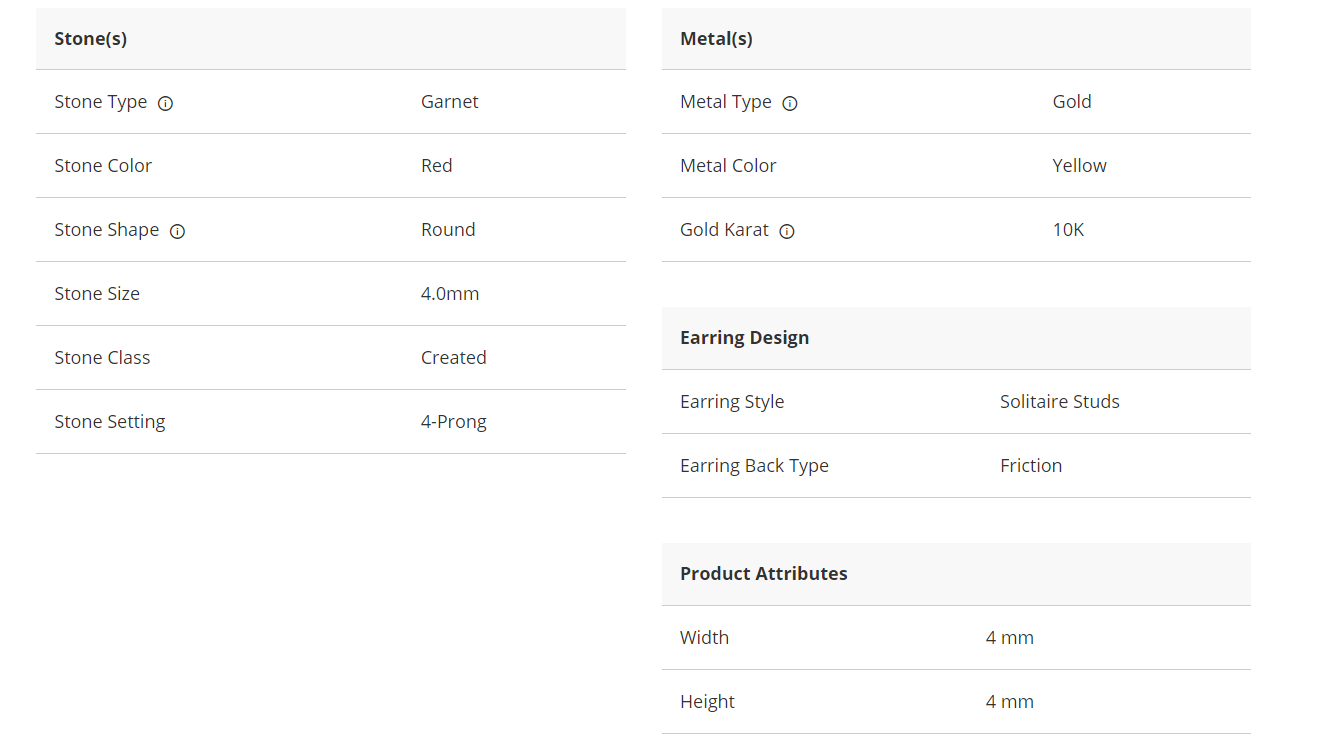
Task: Click the 10K gold karat value
Action: tap(1068, 230)
